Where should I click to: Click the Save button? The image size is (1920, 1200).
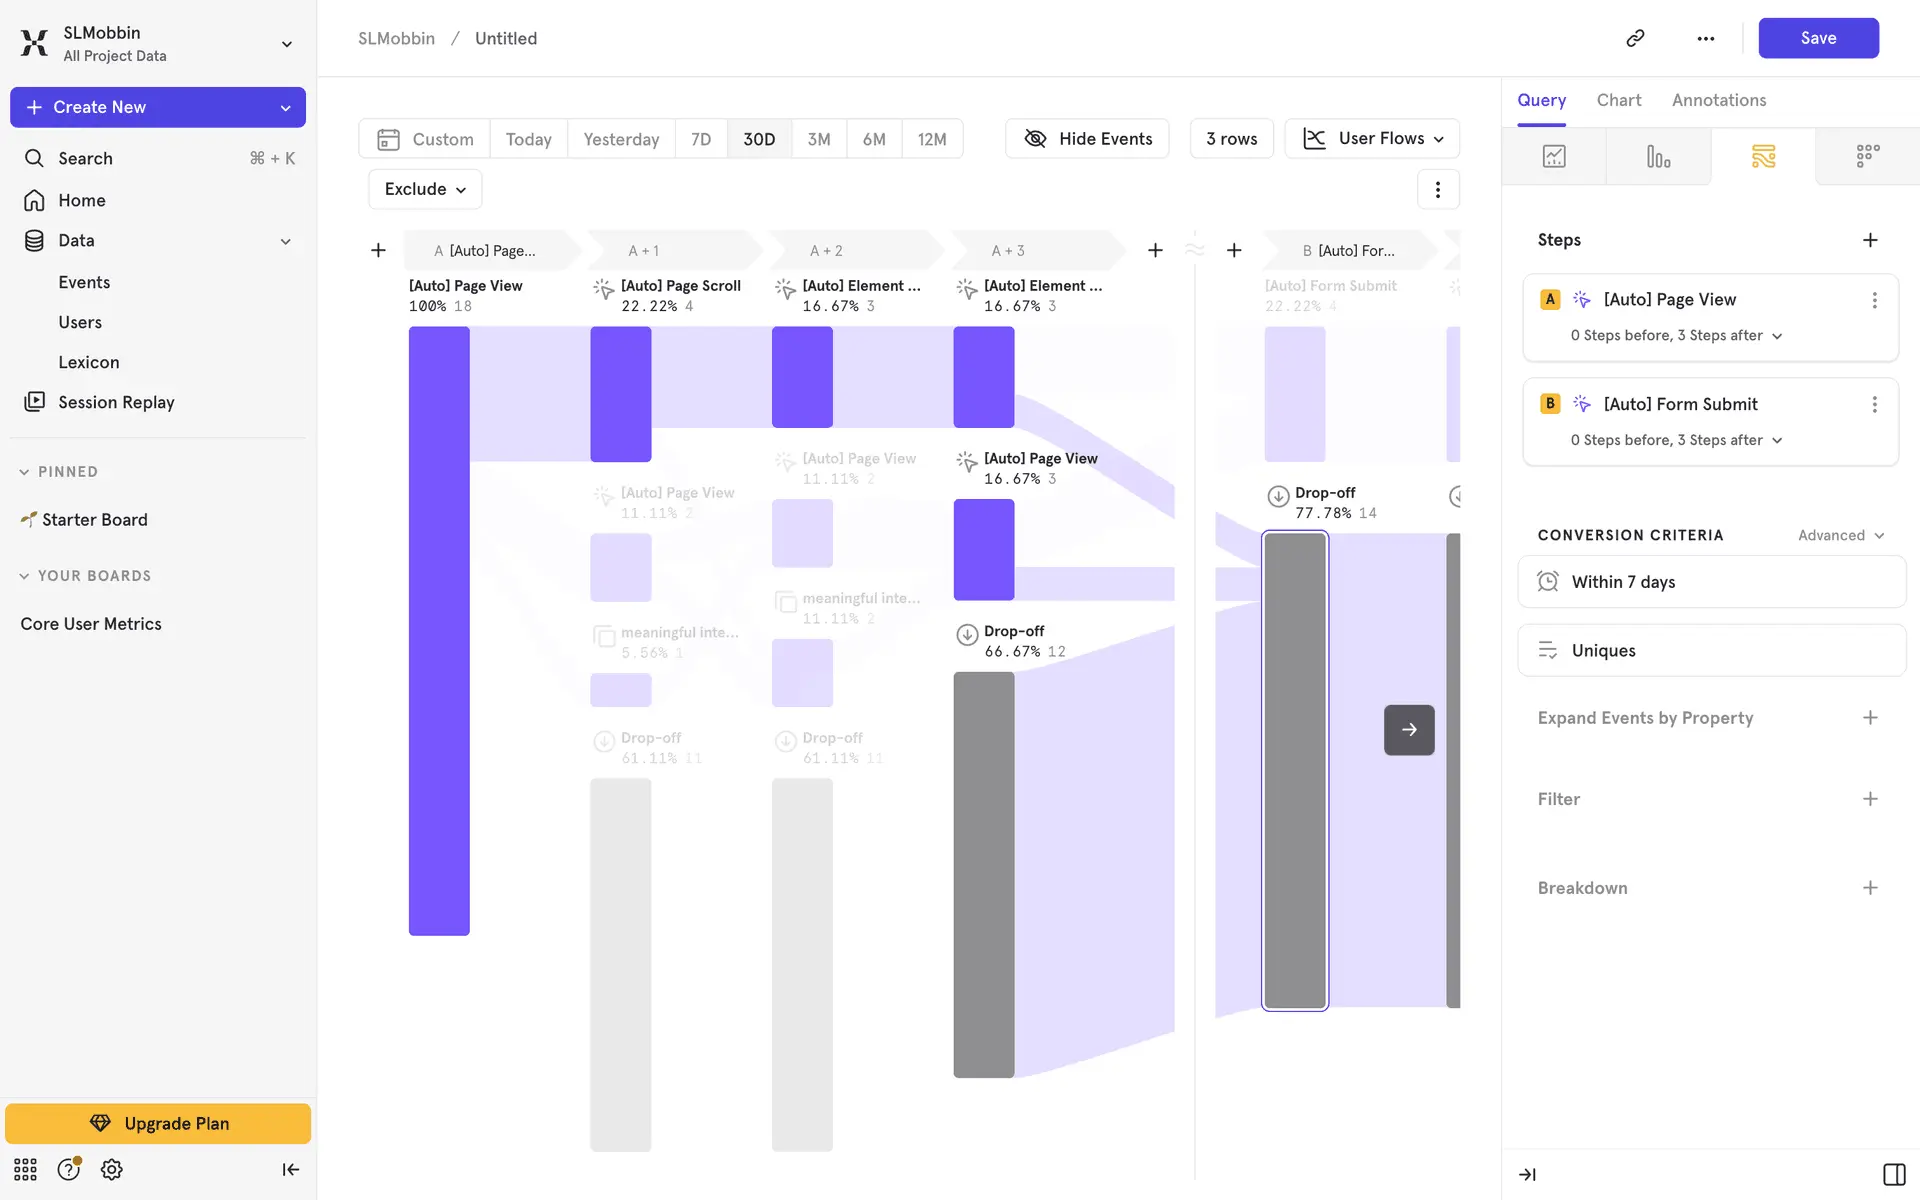1818,38
